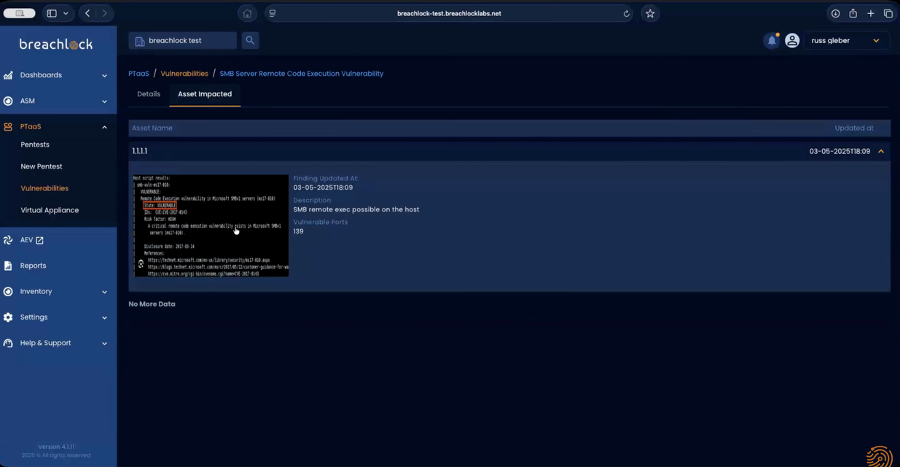The width and height of the screenshot is (900, 468).
Task: Click the Inventory sidebar icon
Action: tap(8, 292)
